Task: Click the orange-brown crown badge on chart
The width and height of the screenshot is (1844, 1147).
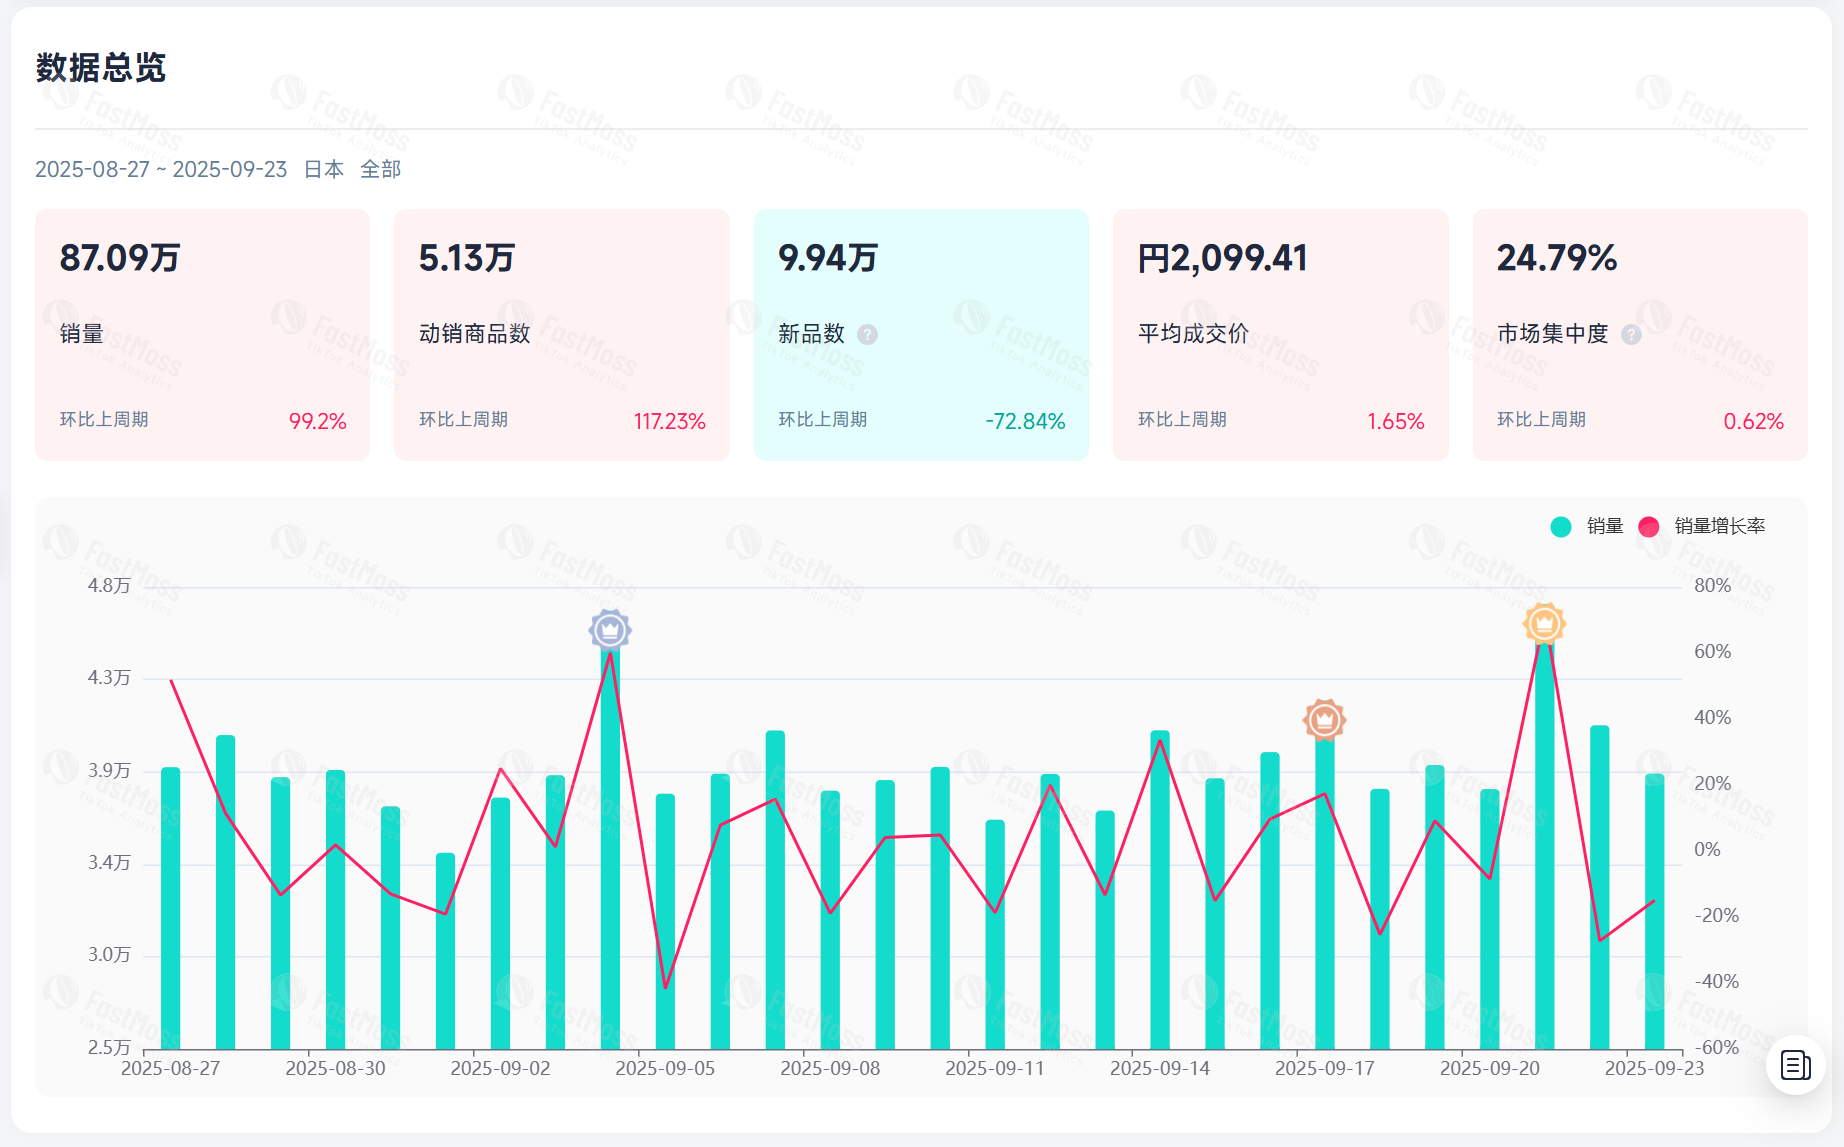Action: (1324, 719)
